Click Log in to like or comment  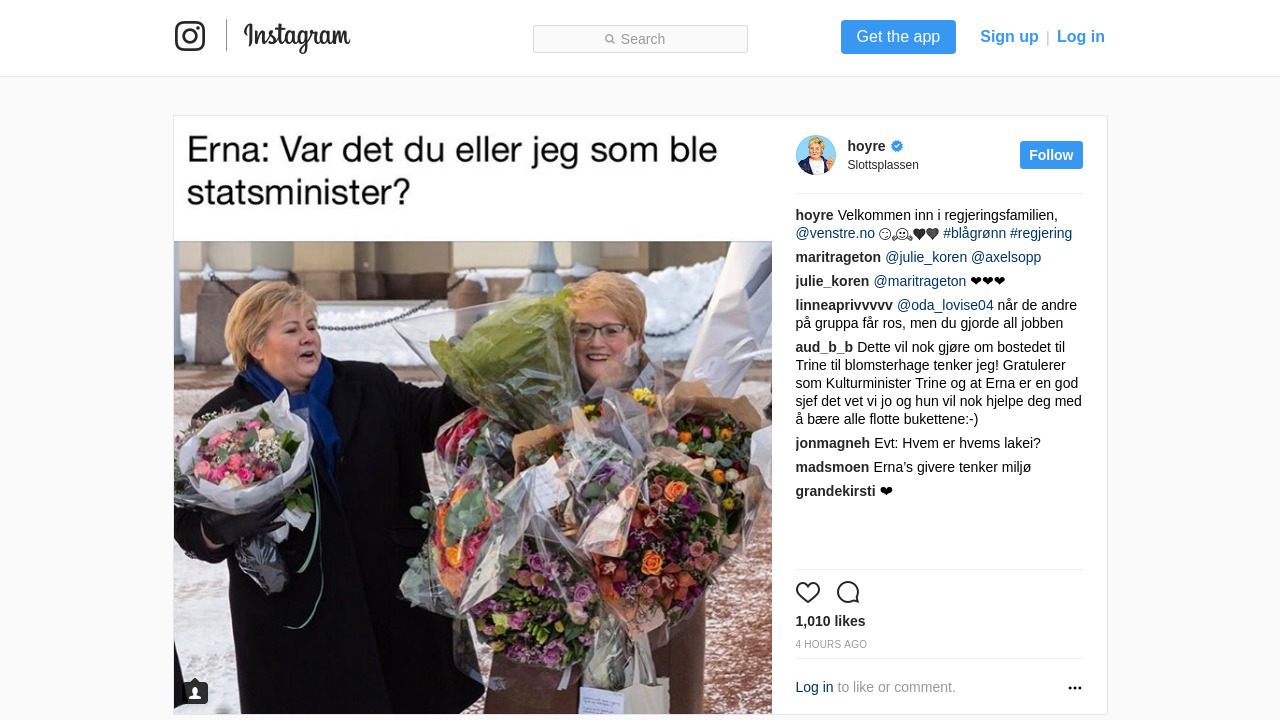click(814, 687)
